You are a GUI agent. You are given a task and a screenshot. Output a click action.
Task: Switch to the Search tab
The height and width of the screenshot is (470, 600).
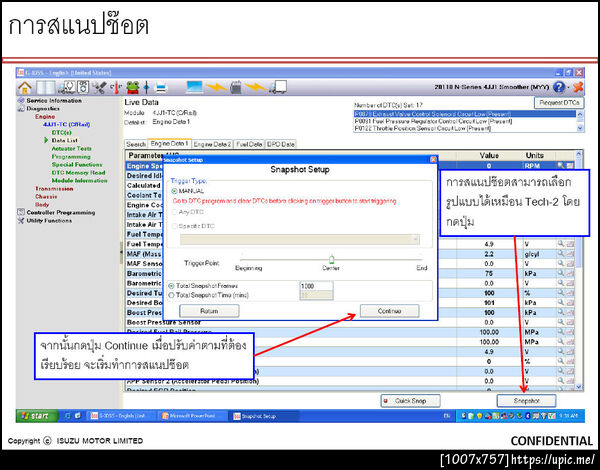pos(136,144)
